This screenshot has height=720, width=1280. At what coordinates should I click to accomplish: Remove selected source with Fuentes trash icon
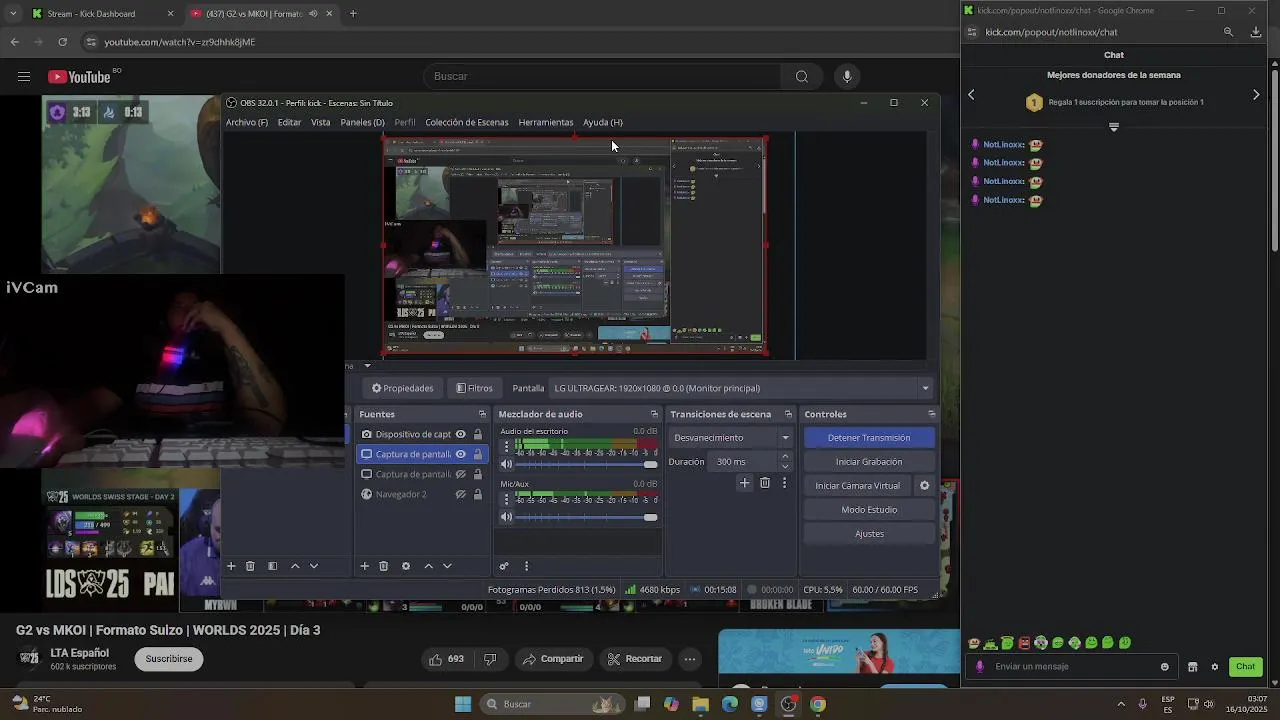coord(383,566)
